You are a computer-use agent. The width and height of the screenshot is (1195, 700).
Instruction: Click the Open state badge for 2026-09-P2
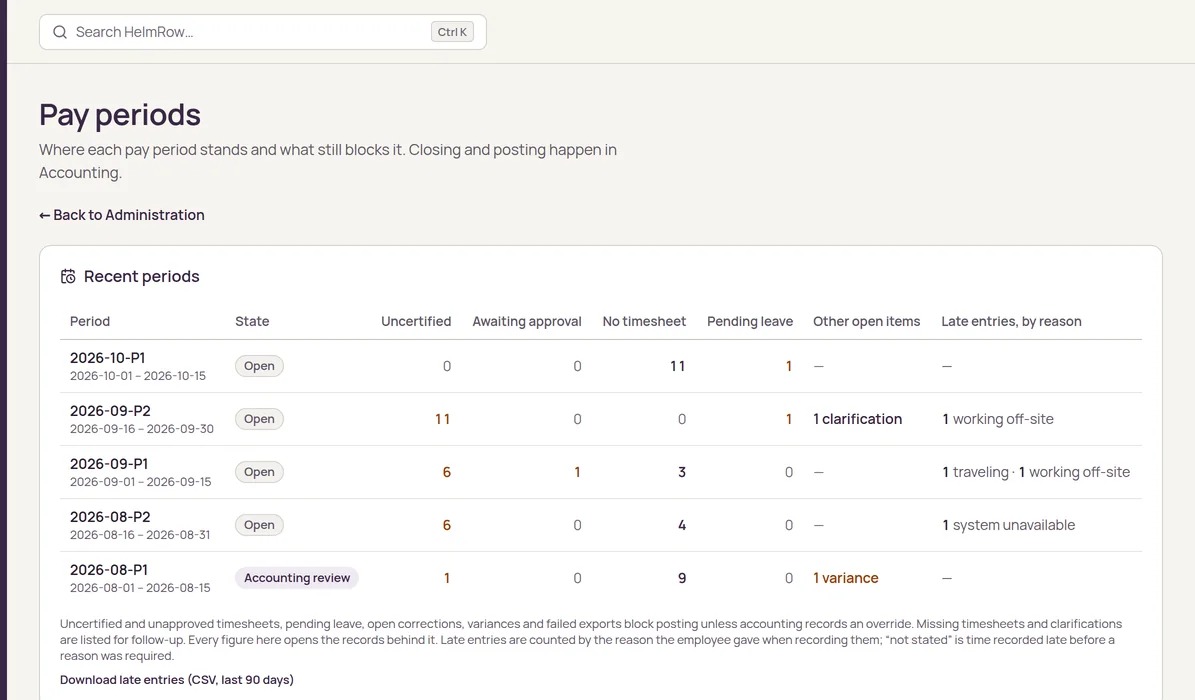[x=259, y=419]
